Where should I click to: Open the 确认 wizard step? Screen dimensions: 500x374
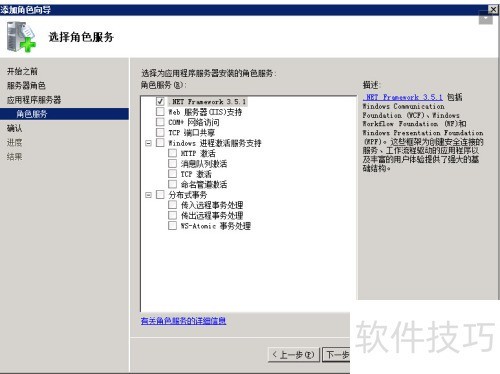(x=14, y=128)
